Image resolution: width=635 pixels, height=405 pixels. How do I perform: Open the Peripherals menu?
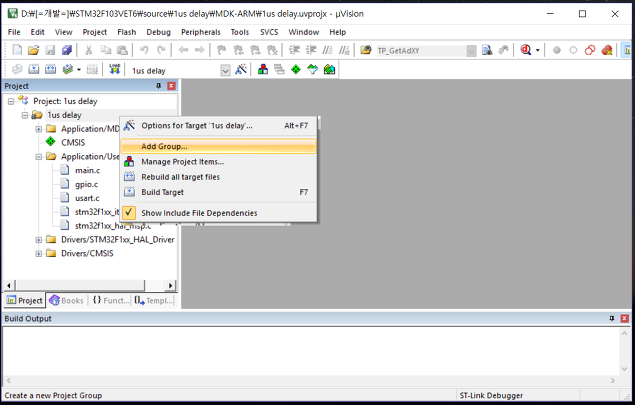201,32
